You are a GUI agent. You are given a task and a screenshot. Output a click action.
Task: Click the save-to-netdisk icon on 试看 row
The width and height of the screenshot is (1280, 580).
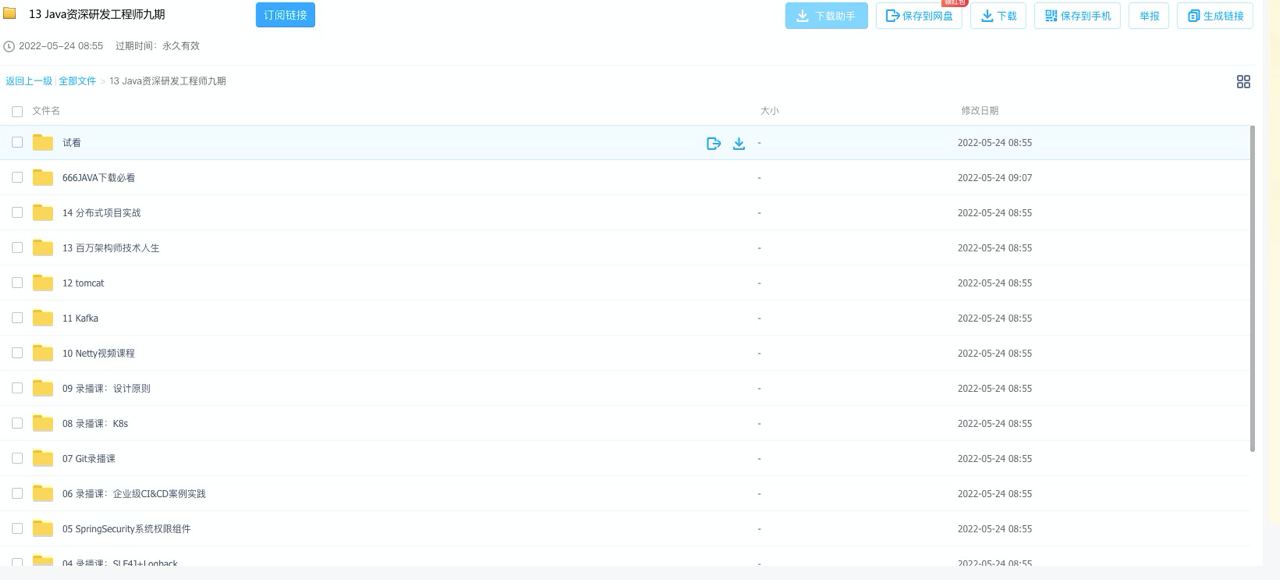714,143
